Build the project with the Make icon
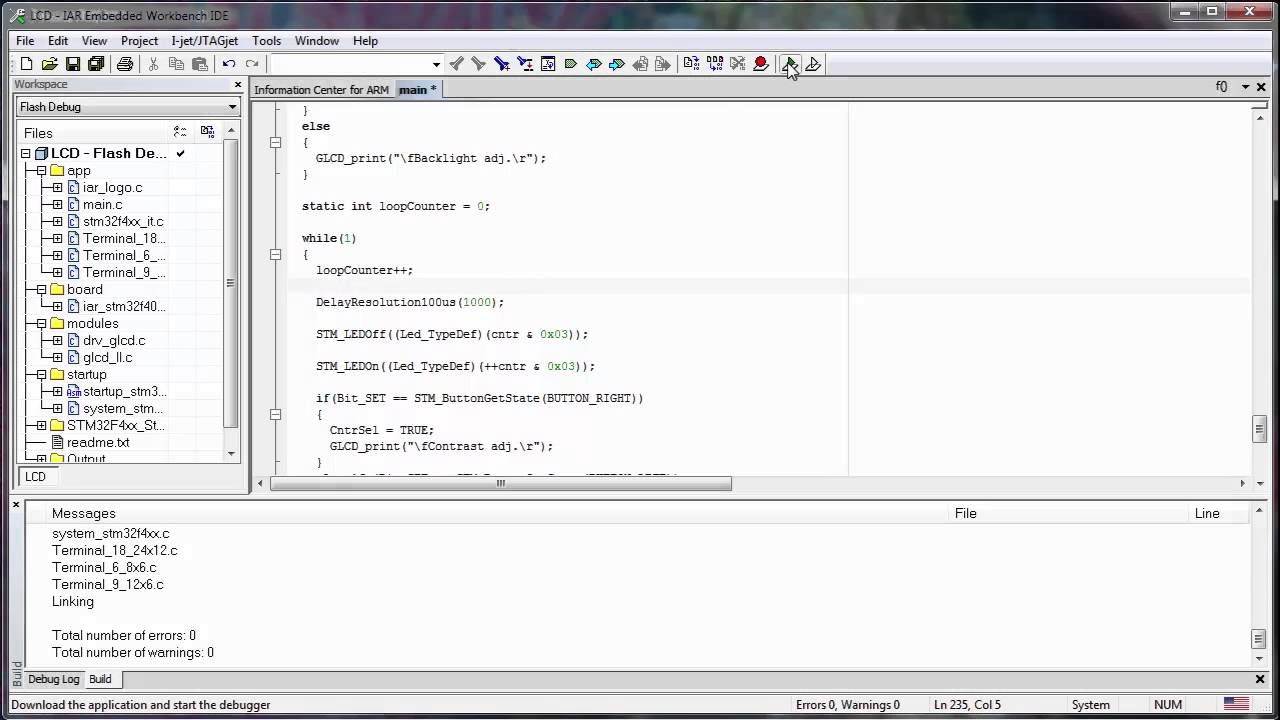The image size is (1280, 720). (x=714, y=64)
